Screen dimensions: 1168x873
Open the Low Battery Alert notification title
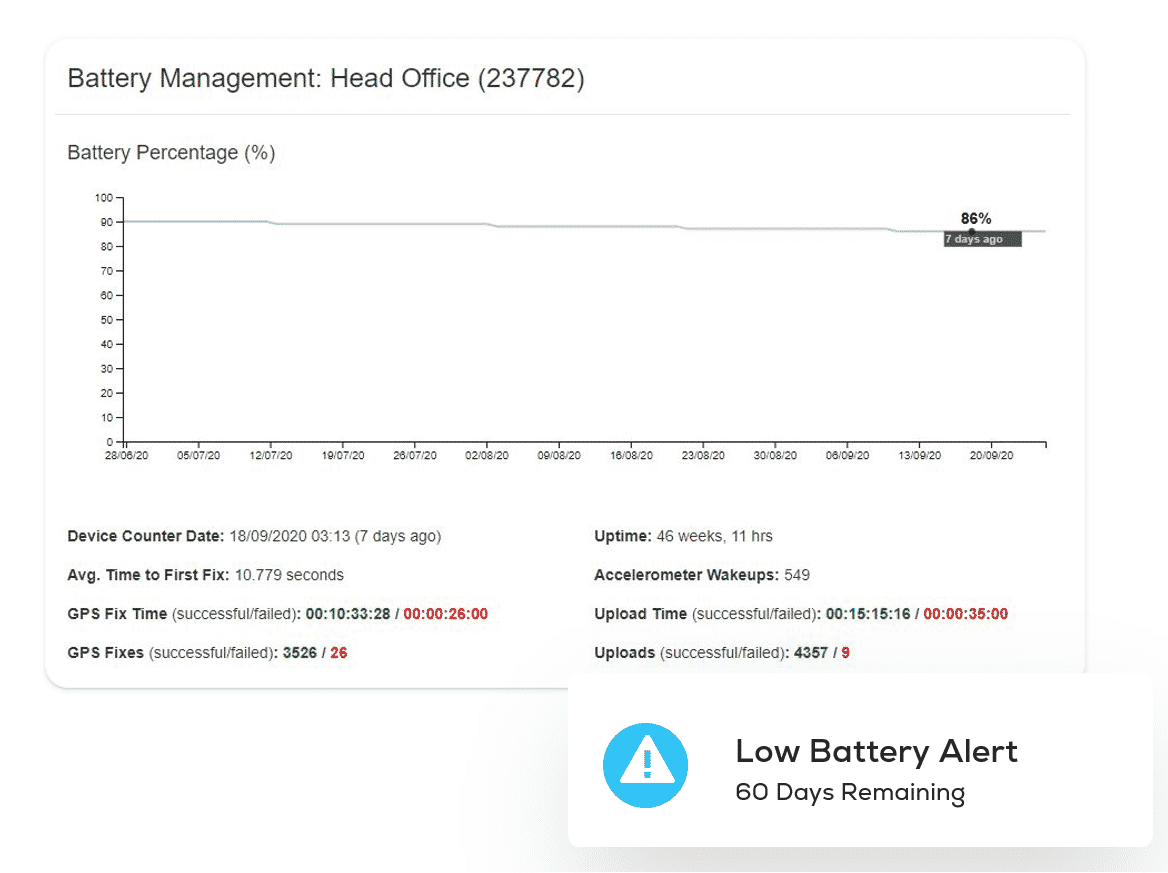click(x=876, y=751)
